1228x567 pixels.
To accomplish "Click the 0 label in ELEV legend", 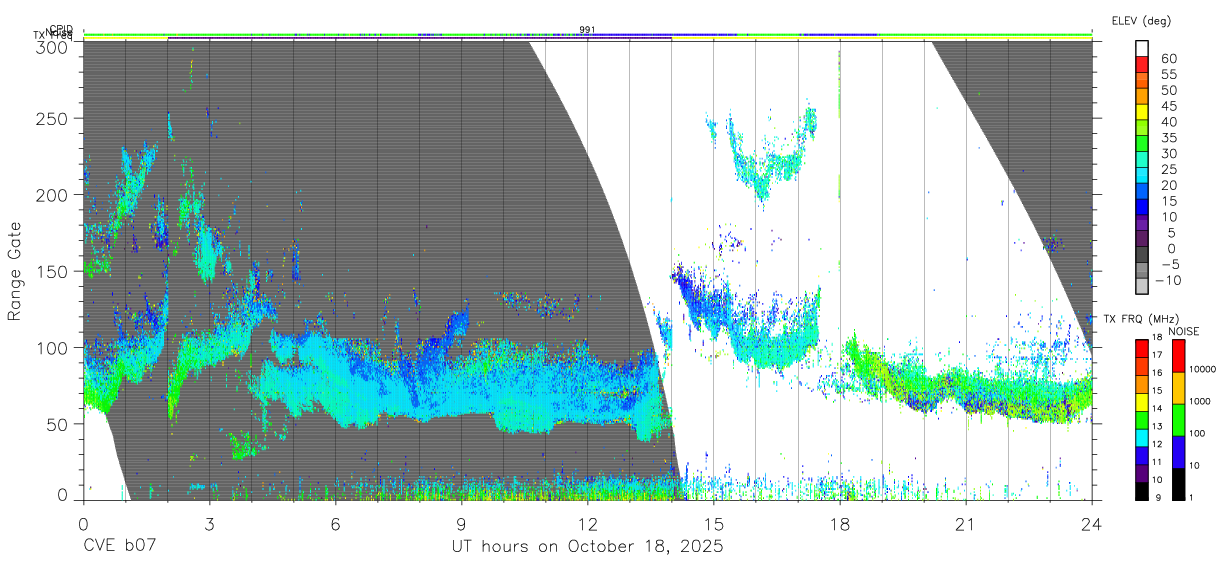I will [x=1171, y=249].
